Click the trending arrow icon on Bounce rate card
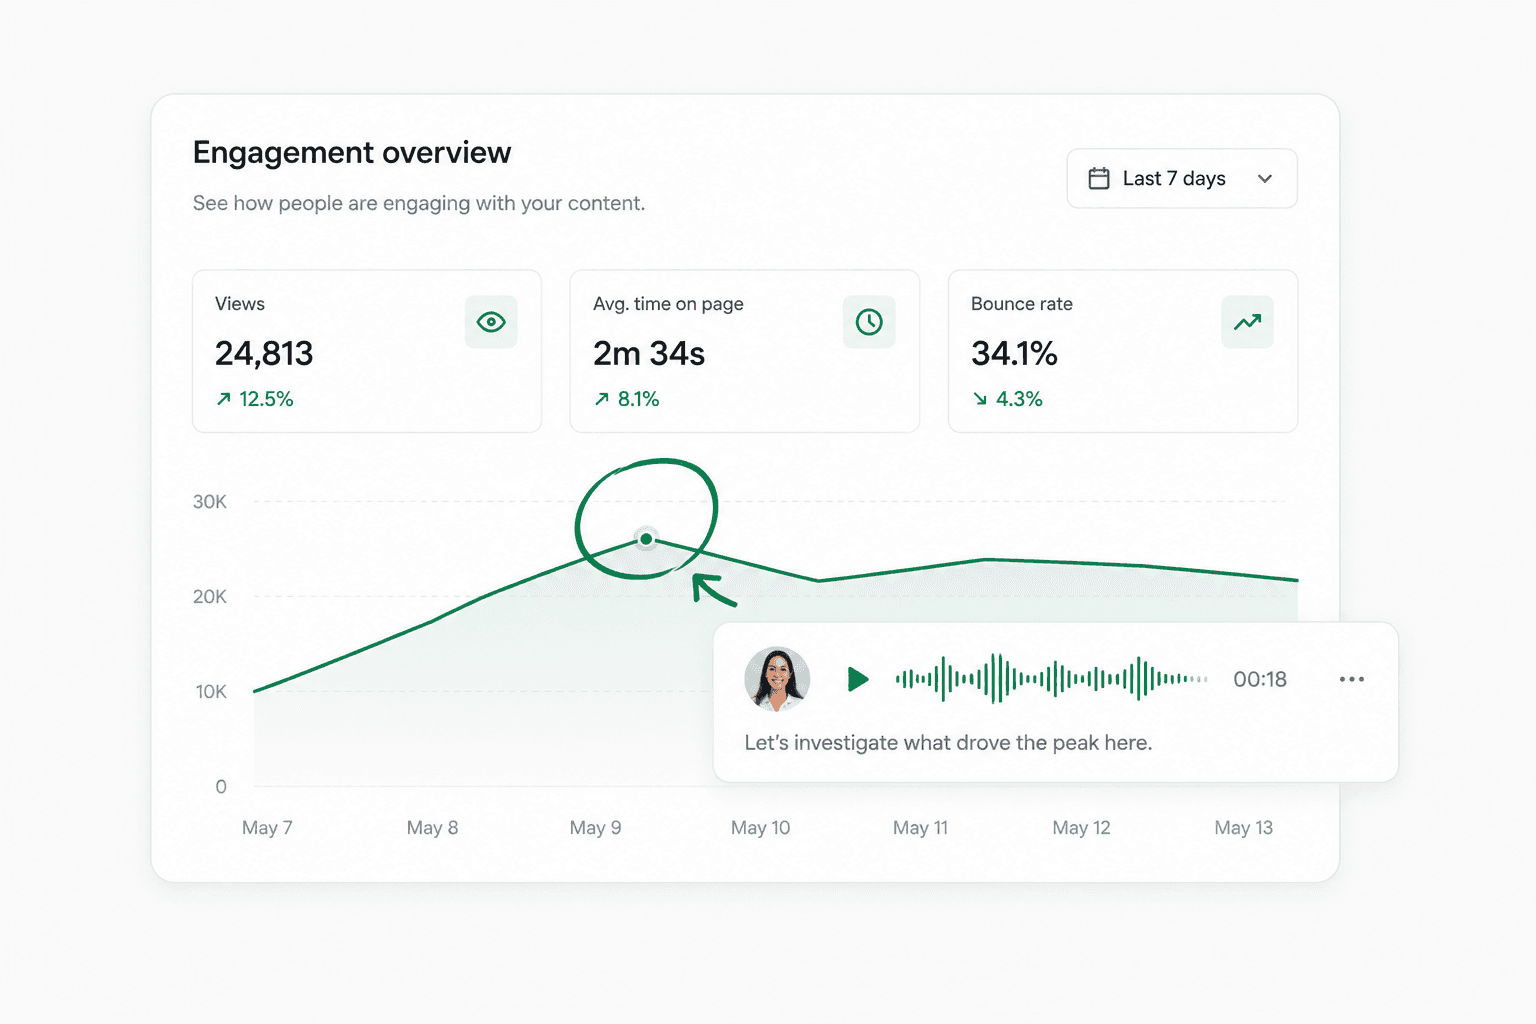This screenshot has width=1536, height=1024. point(1247,322)
